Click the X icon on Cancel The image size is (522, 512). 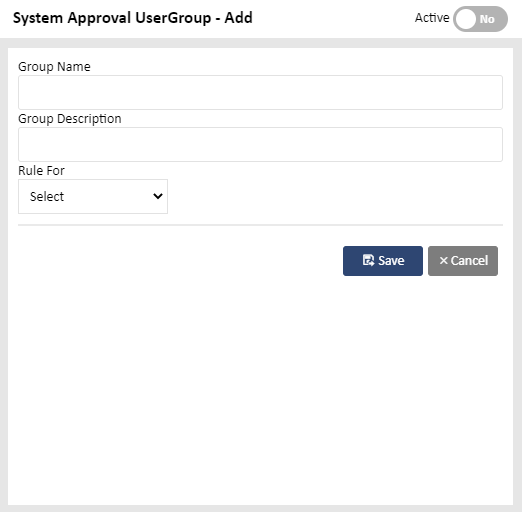pos(443,260)
